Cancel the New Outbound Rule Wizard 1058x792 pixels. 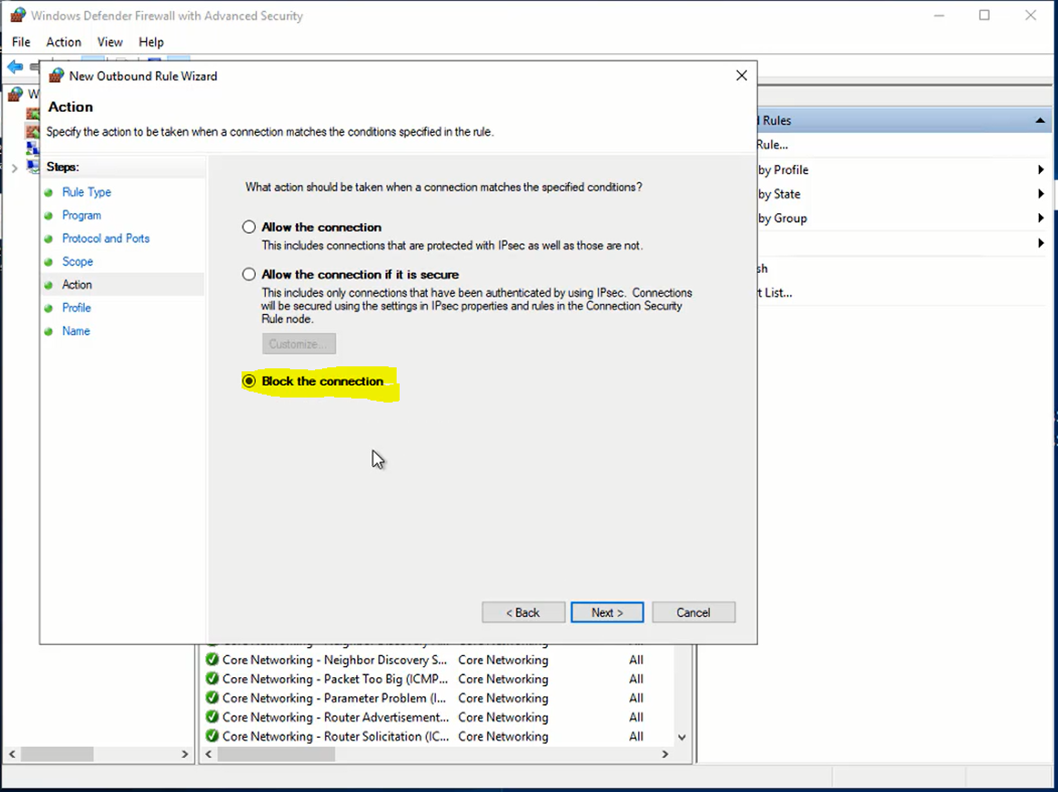[694, 613]
